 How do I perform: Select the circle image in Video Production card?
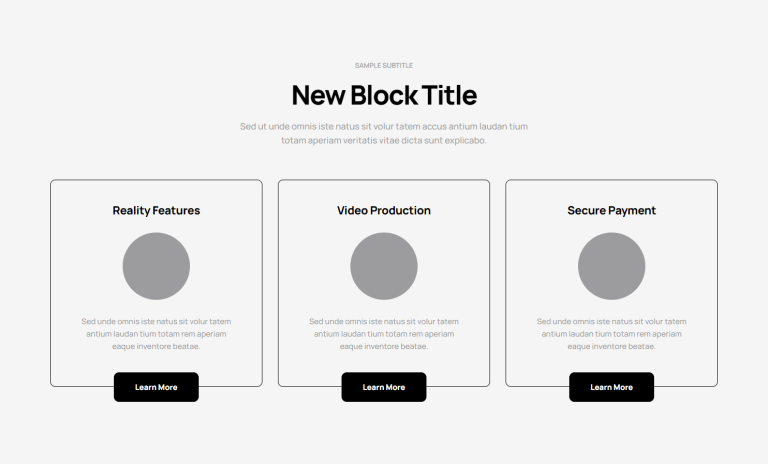pos(384,266)
